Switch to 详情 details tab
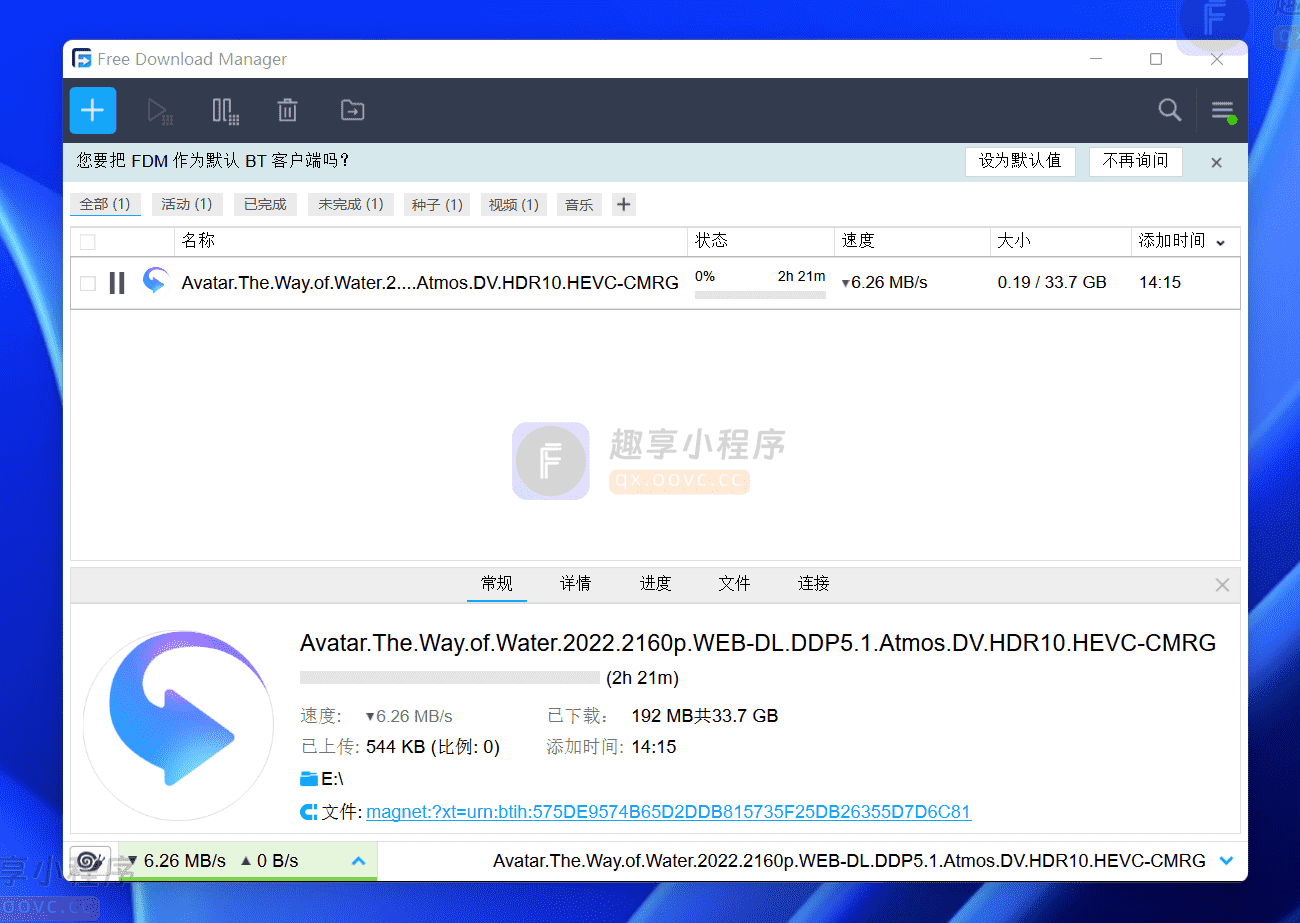This screenshot has height=923, width=1300. 575,583
